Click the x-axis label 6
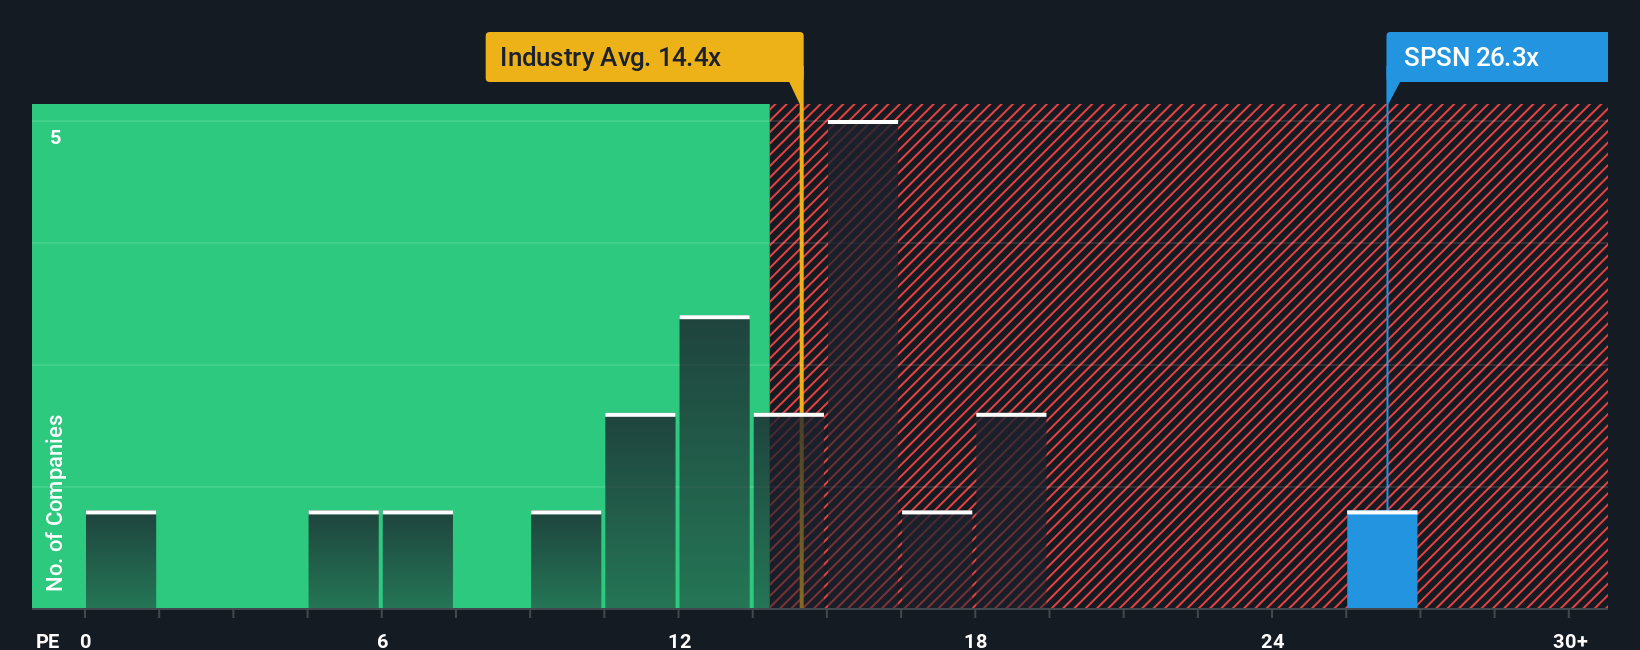 (x=382, y=640)
